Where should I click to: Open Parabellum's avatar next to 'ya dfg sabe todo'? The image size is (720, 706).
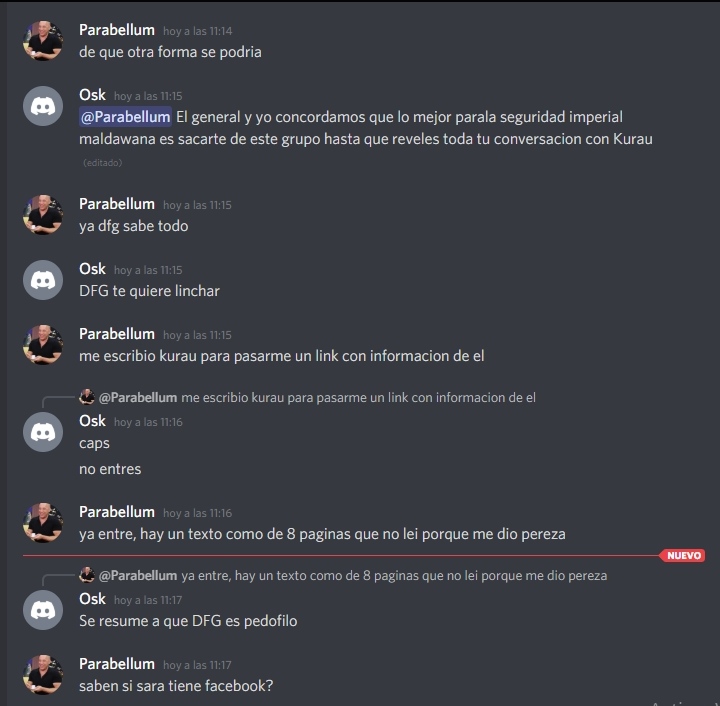pyautogui.click(x=43, y=215)
